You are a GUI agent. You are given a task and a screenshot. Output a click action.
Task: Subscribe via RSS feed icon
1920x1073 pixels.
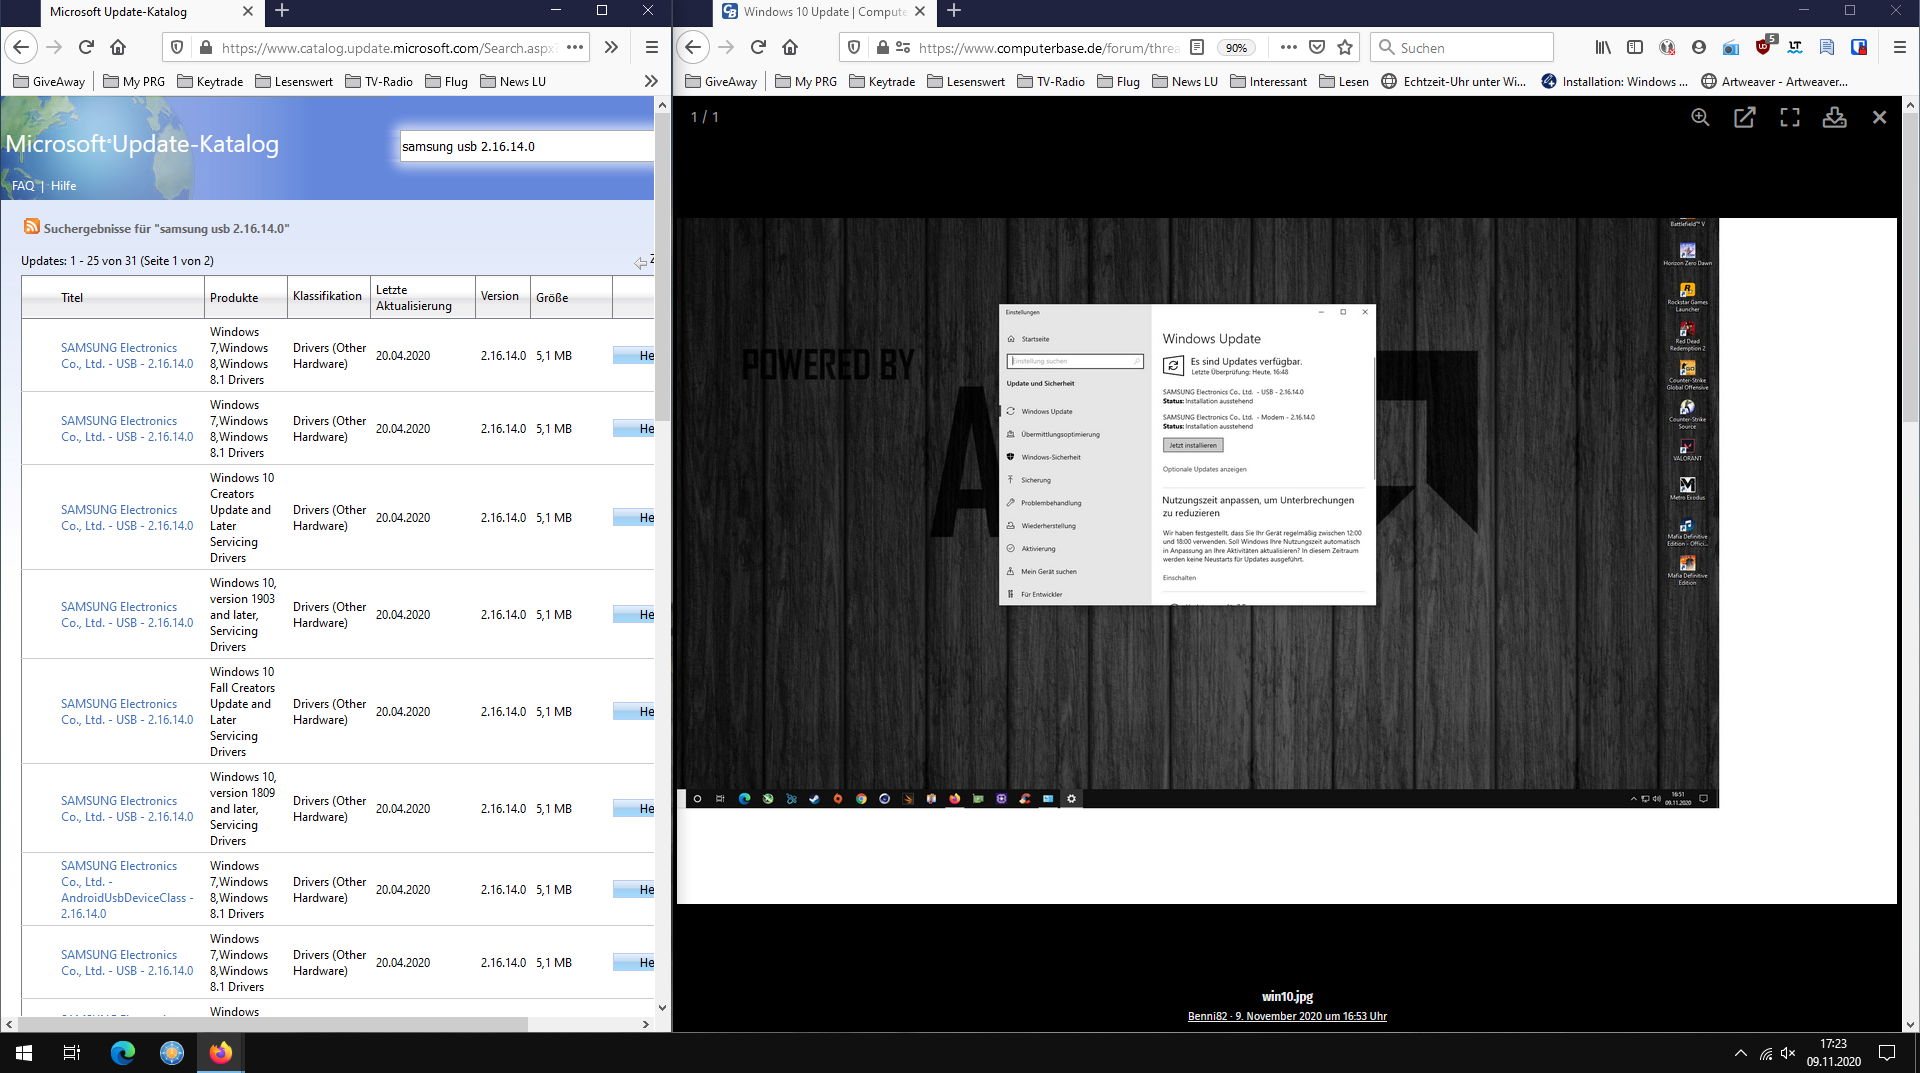tap(32, 227)
